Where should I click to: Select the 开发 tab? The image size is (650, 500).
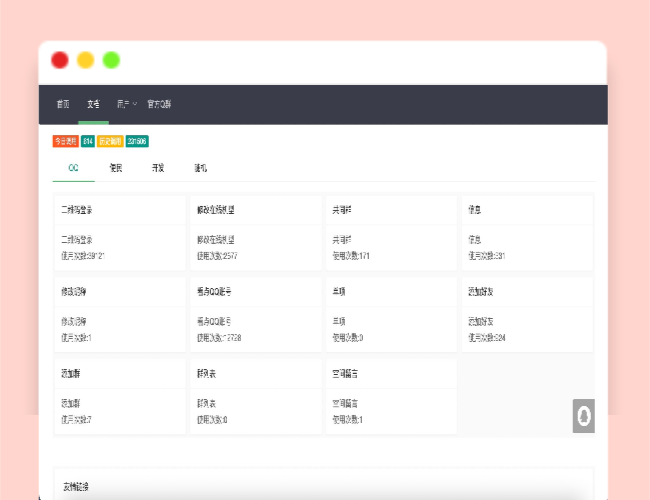click(158, 168)
